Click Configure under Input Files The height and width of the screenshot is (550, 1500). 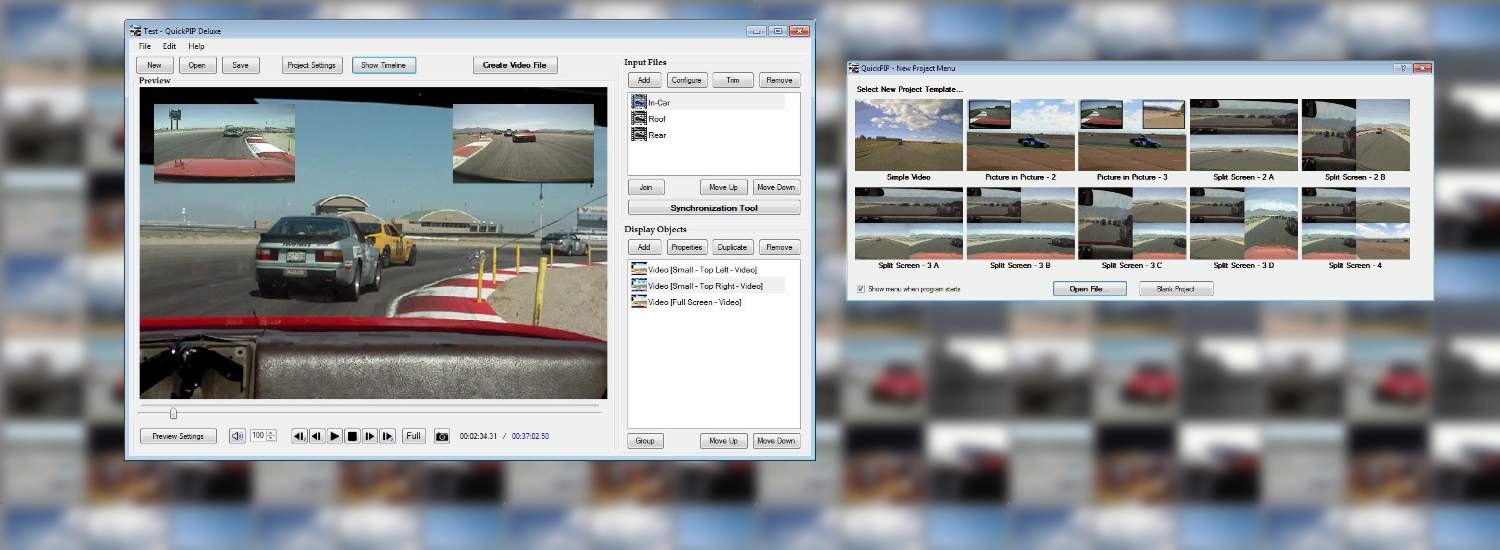click(686, 80)
